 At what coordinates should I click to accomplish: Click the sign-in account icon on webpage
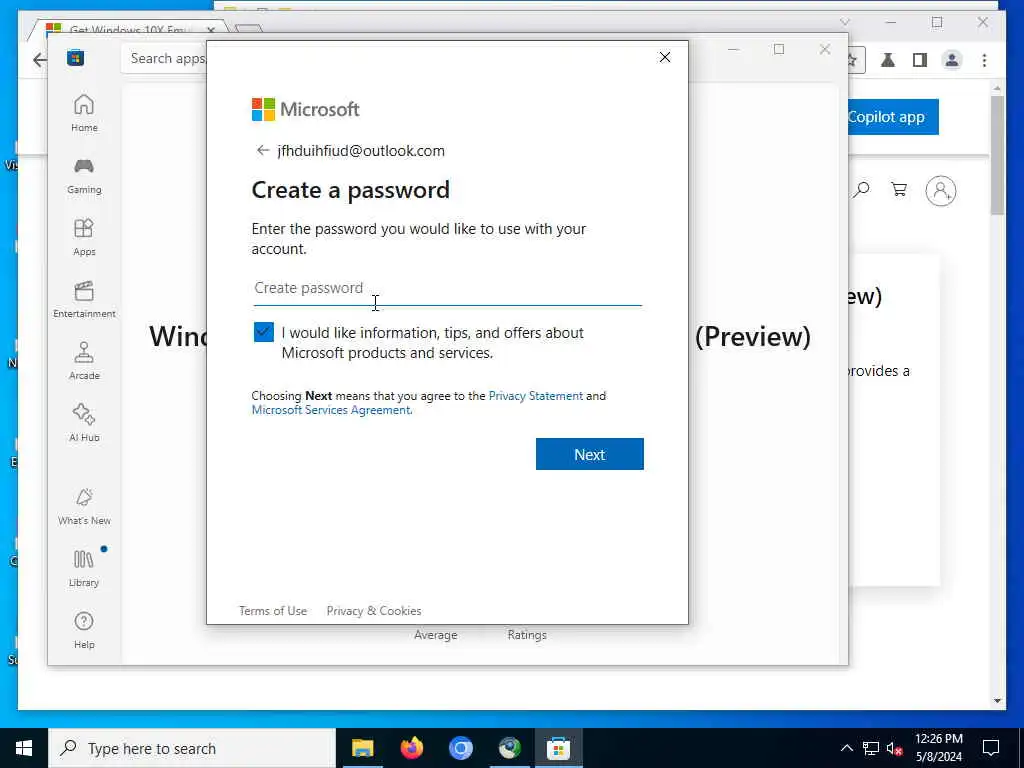[940, 191]
